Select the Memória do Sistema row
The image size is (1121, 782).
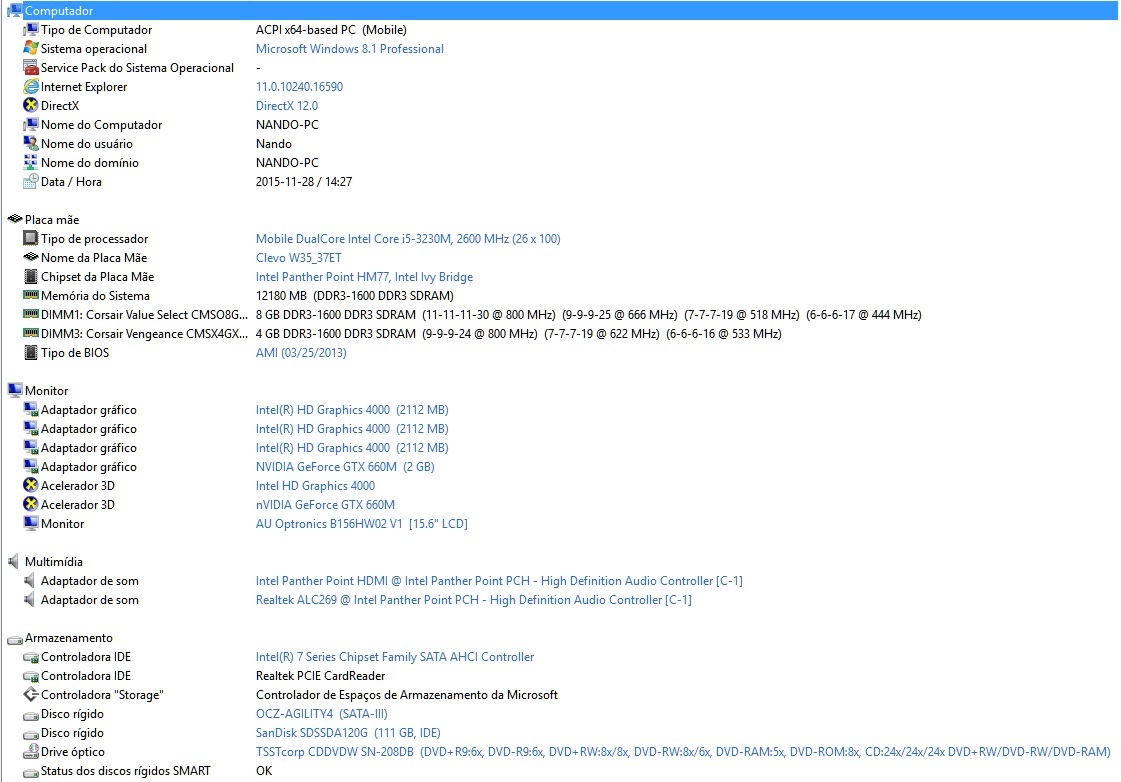coord(95,296)
